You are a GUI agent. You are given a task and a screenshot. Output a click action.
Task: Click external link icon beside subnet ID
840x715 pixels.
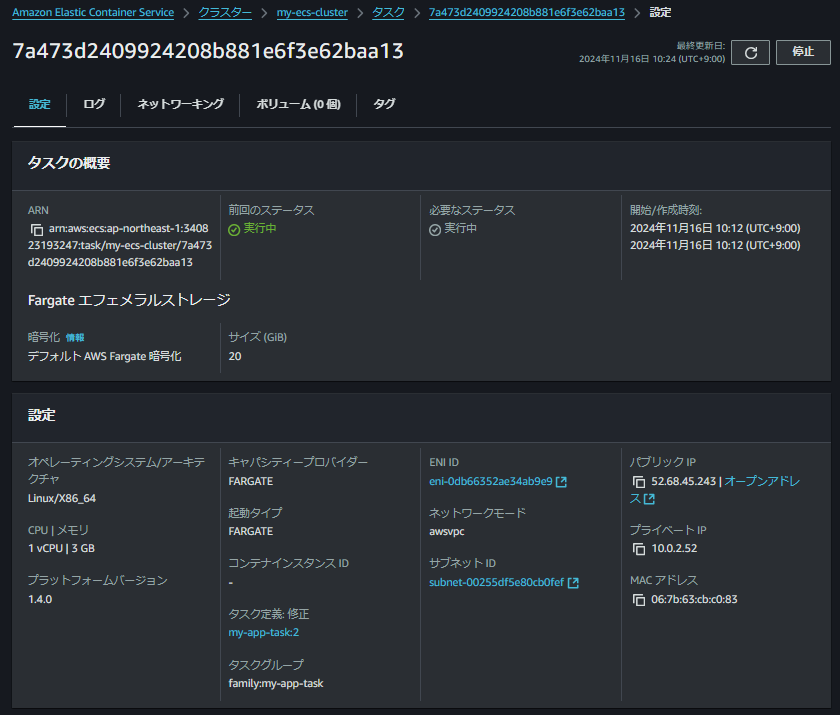click(573, 583)
